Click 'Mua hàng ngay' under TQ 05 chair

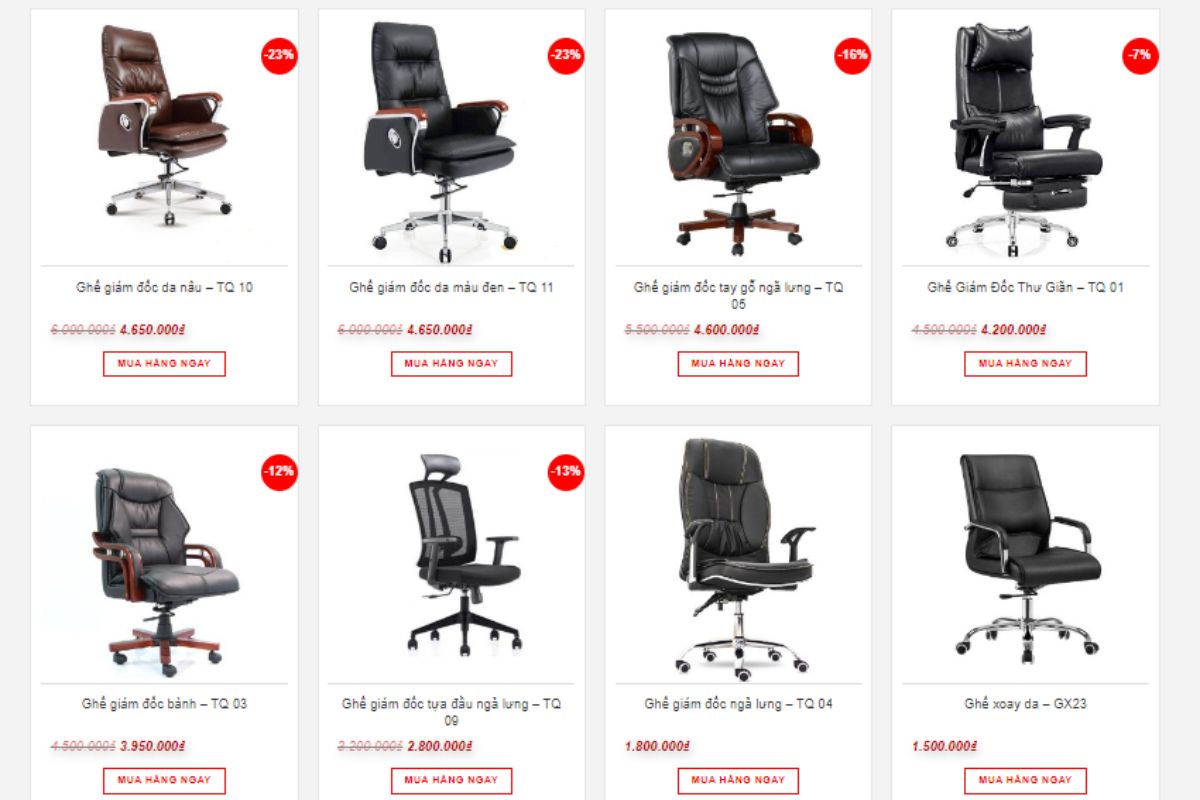738,364
